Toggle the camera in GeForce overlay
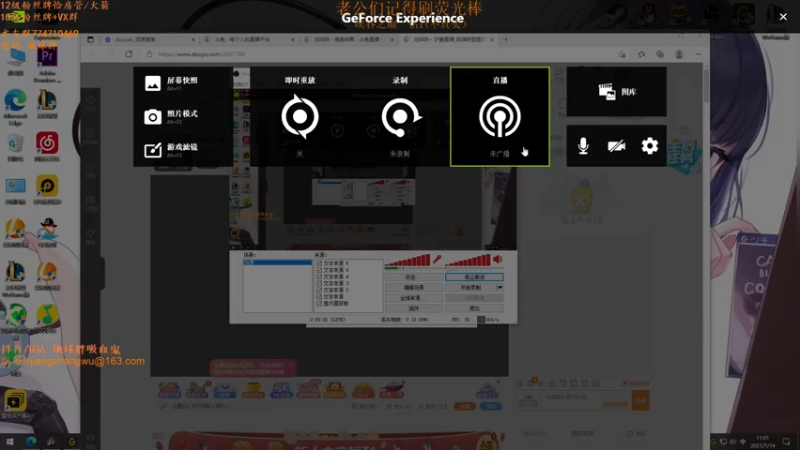The width and height of the screenshot is (800, 450). click(616, 146)
